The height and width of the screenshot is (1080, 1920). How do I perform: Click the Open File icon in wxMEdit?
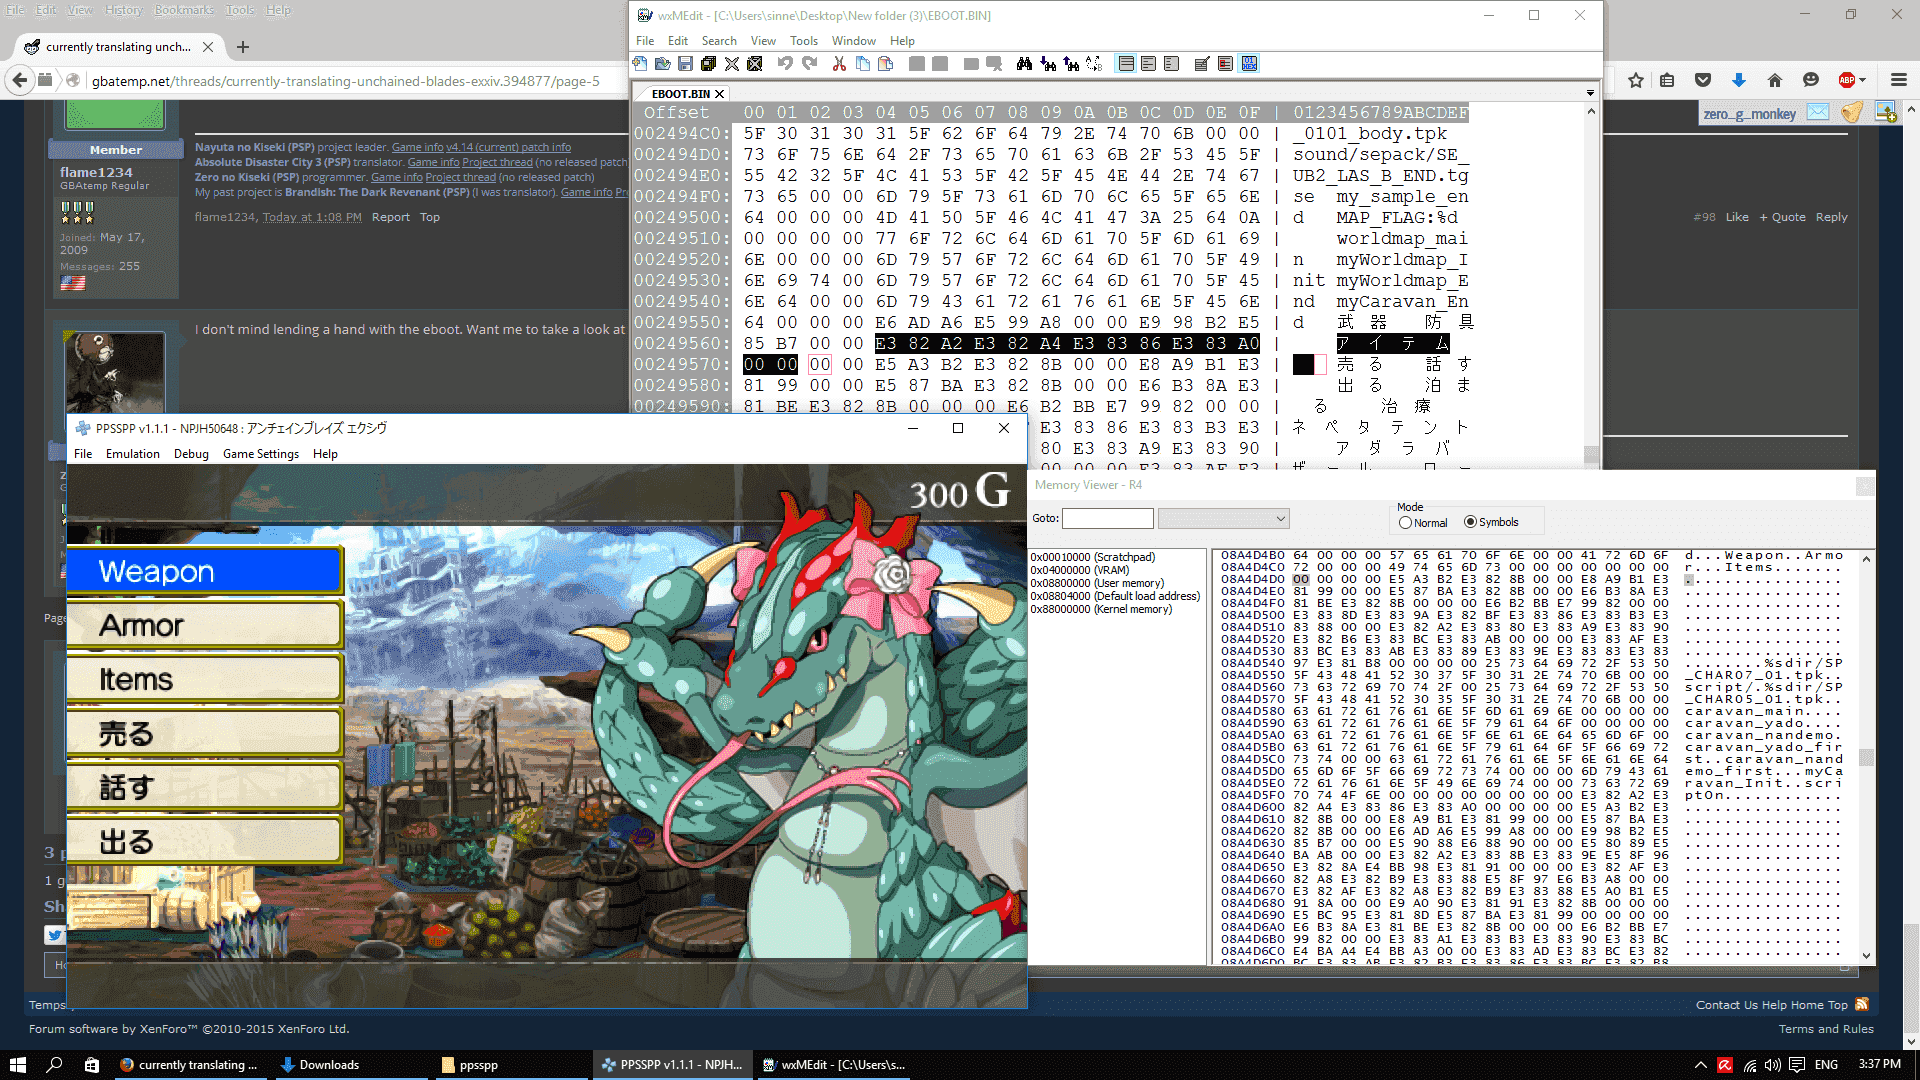(663, 64)
